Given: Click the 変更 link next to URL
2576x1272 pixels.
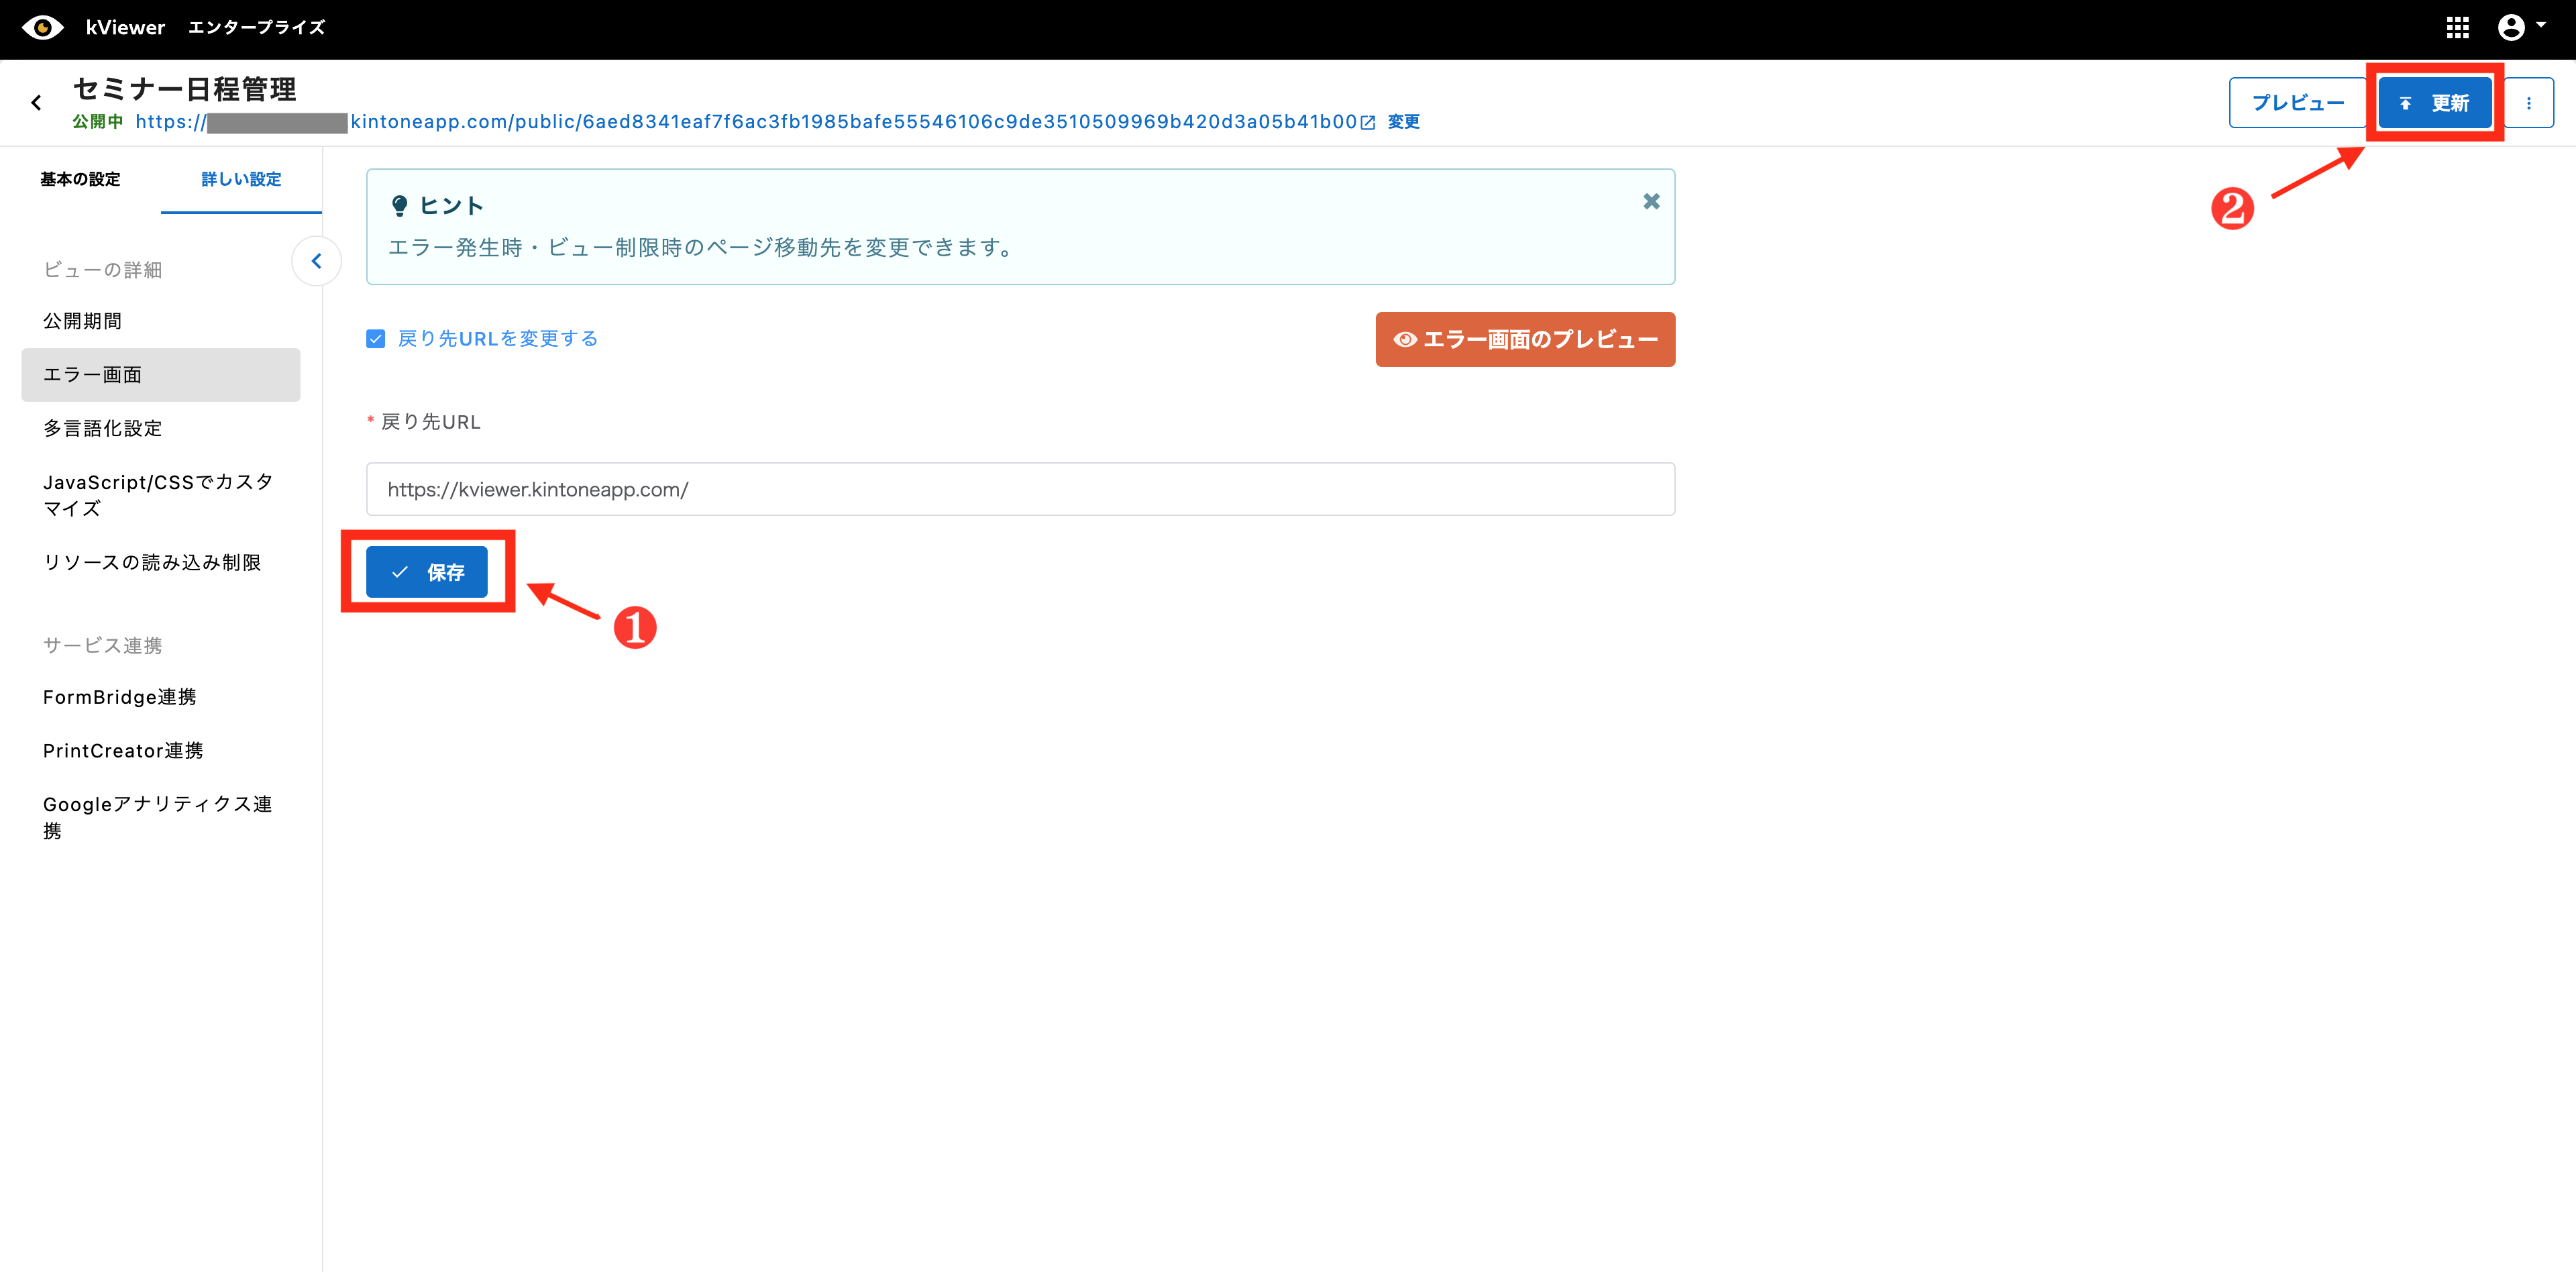Looking at the screenshot, I should coord(1403,122).
